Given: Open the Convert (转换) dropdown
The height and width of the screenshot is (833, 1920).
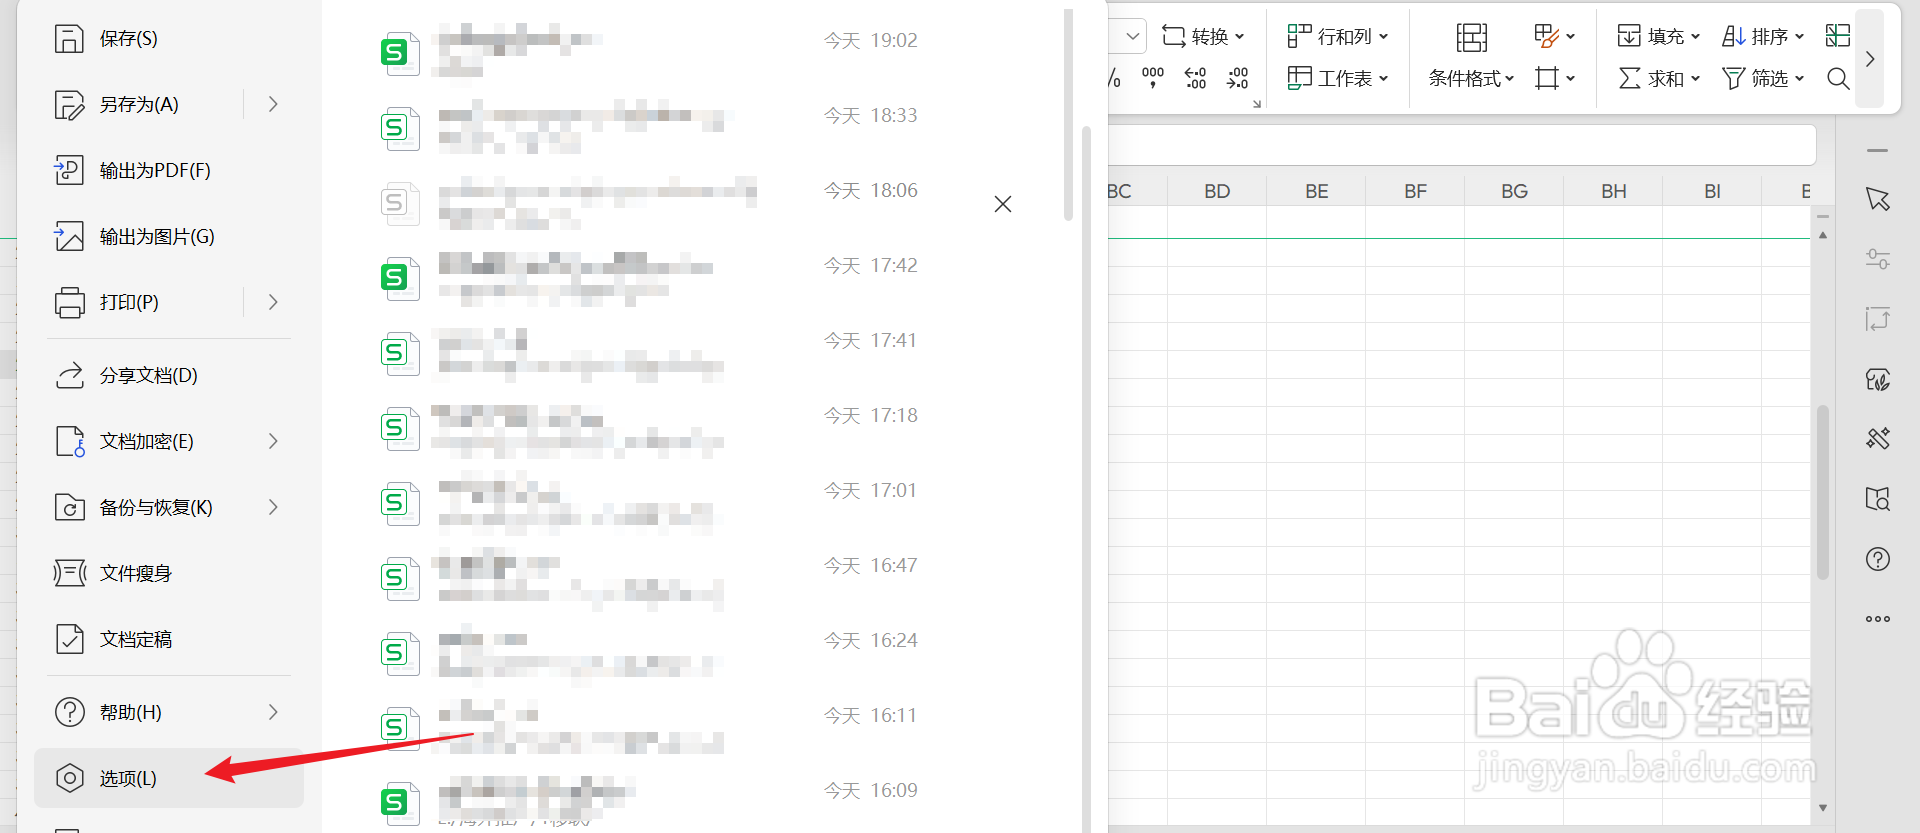Looking at the screenshot, I should [x=1204, y=37].
